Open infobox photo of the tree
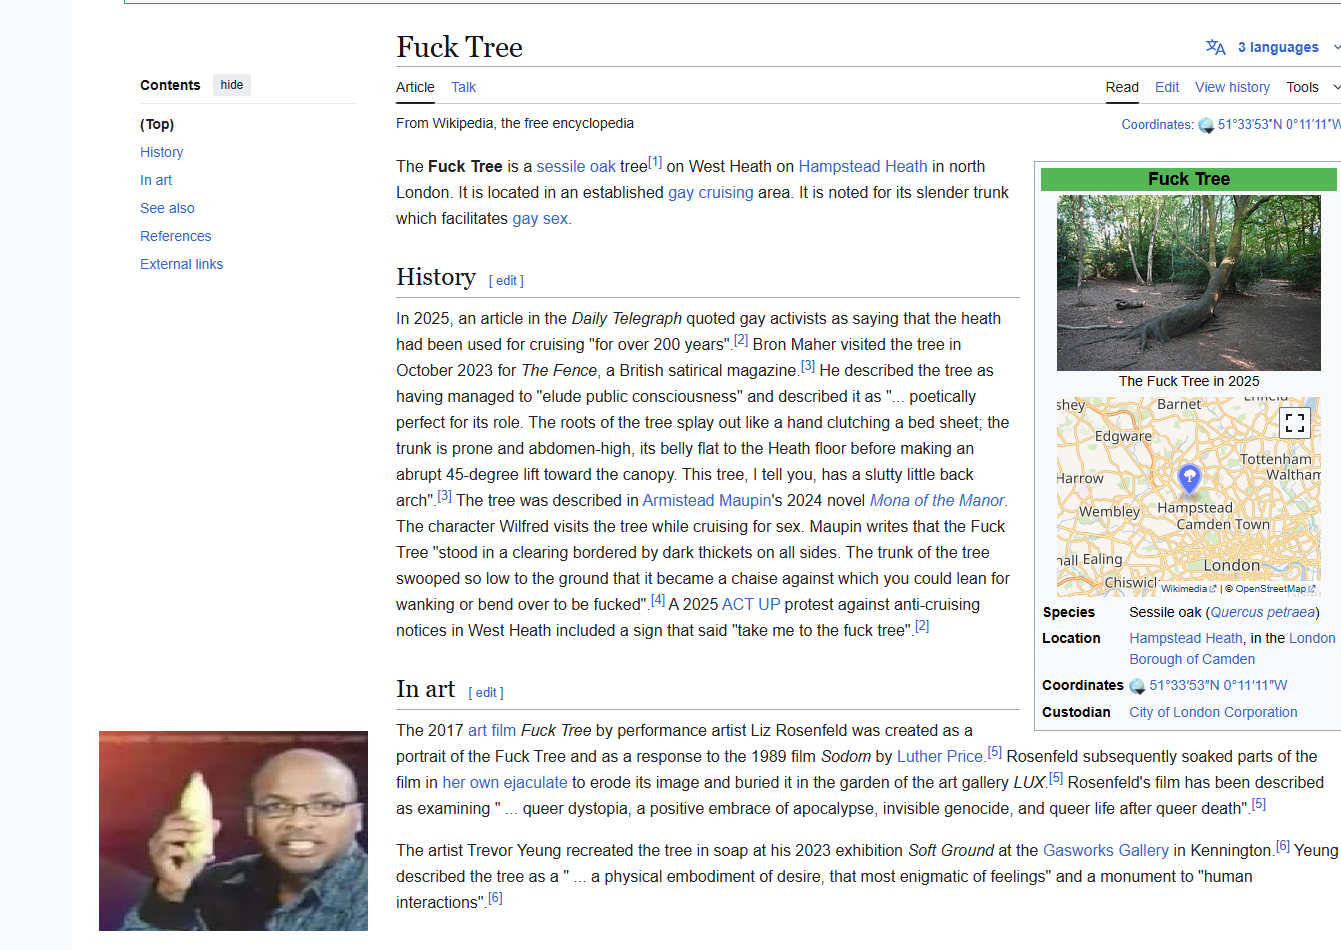1341x950 pixels. click(x=1189, y=283)
